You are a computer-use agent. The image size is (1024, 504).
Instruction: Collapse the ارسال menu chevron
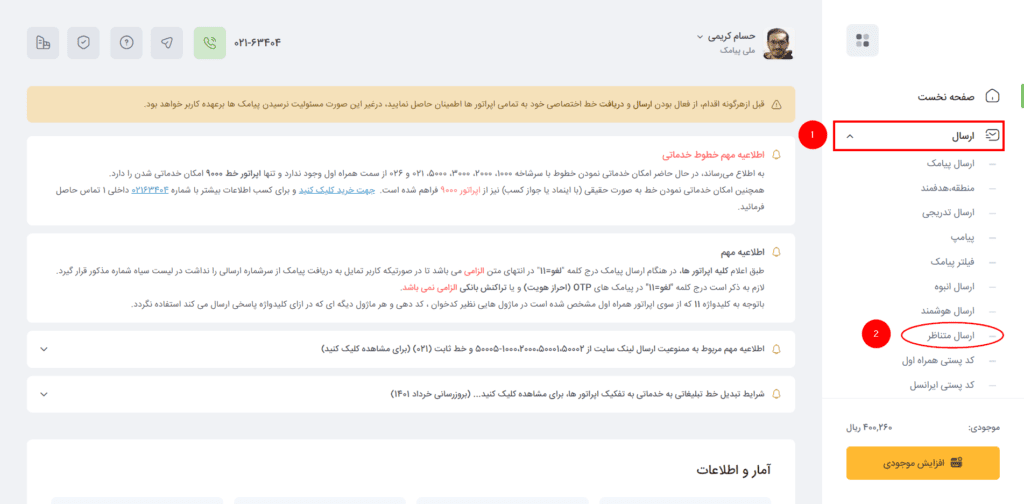tap(850, 136)
